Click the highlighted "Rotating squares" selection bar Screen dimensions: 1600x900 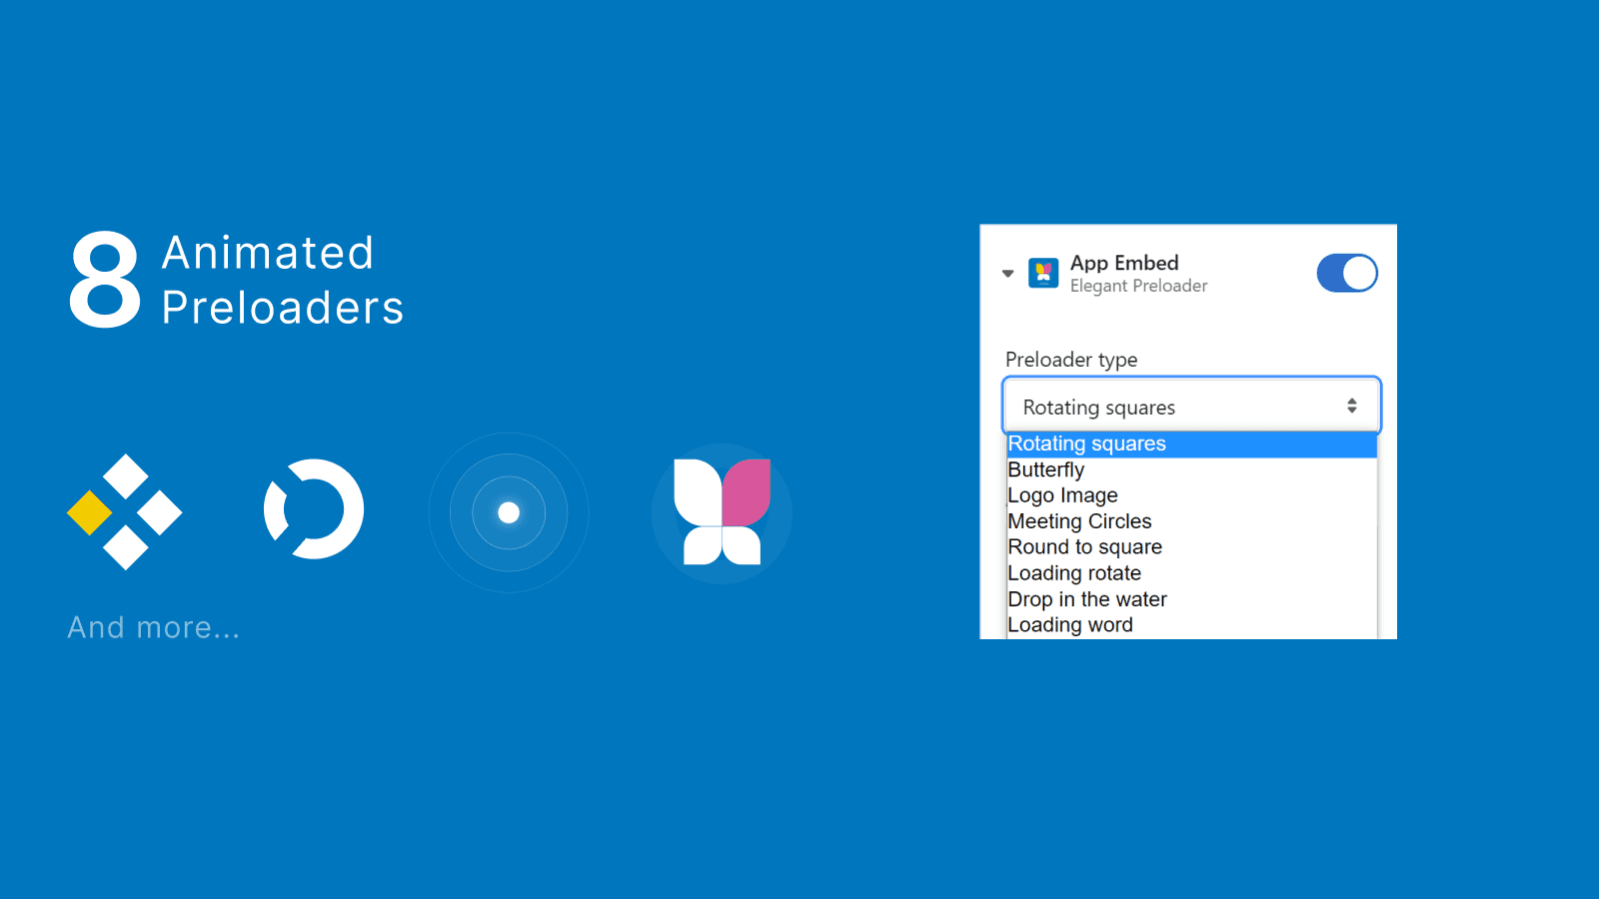(1190, 443)
